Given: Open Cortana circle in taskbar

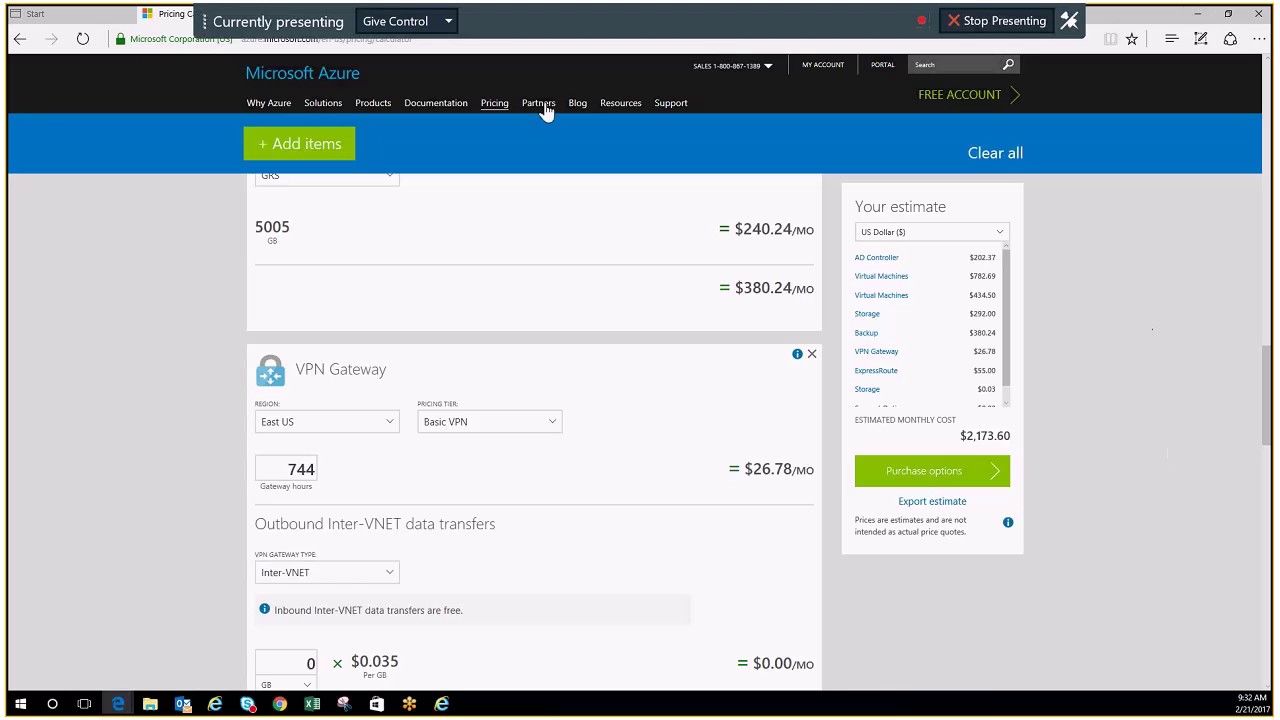Looking at the screenshot, I should [x=52, y=704].
